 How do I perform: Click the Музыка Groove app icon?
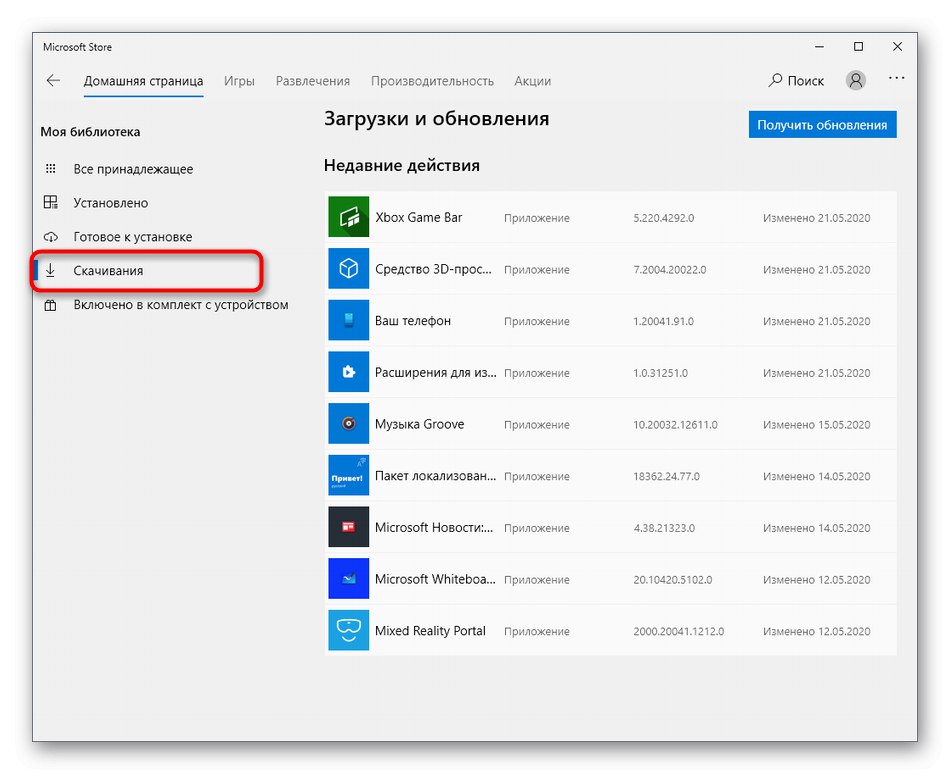click(x=348, y=424)
